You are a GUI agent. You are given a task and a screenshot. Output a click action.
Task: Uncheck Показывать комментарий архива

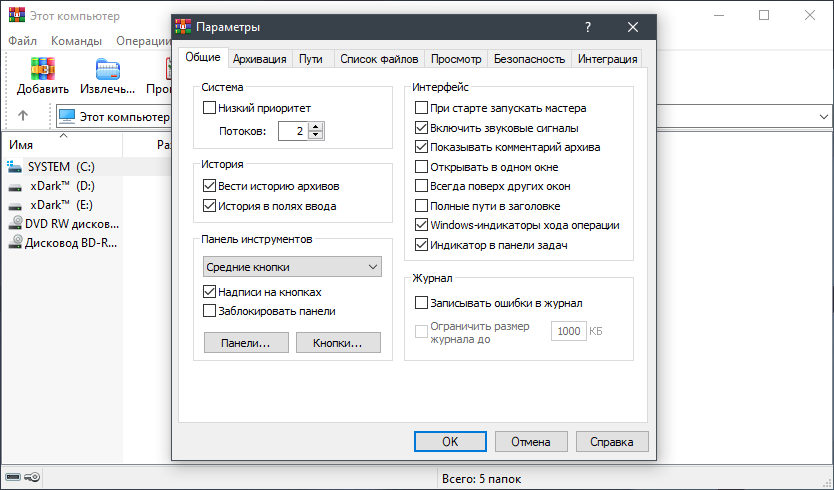(421, 147)
